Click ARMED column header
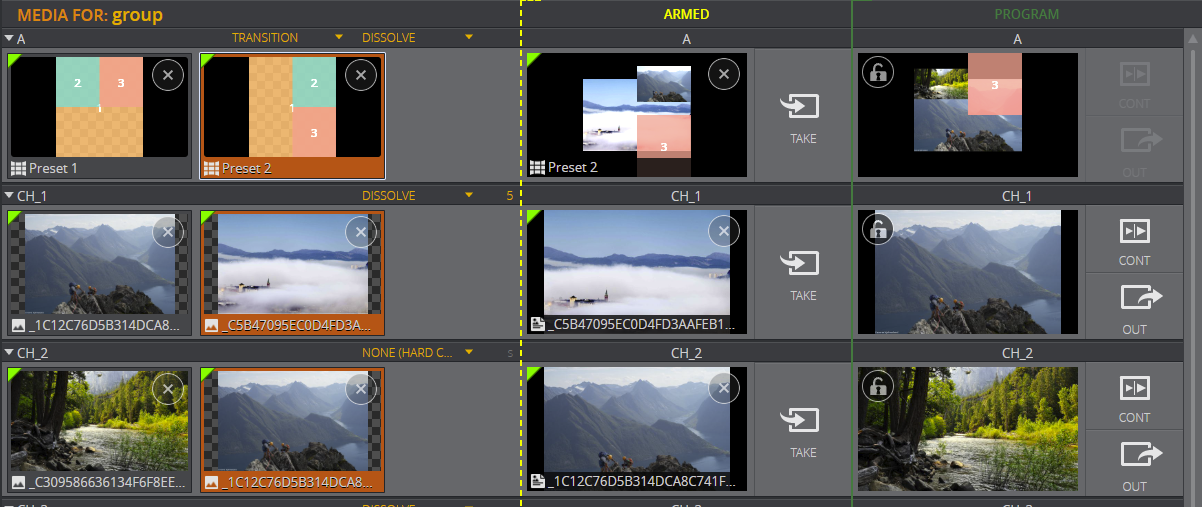This screenshot has width=1202, height=507. 686,14
